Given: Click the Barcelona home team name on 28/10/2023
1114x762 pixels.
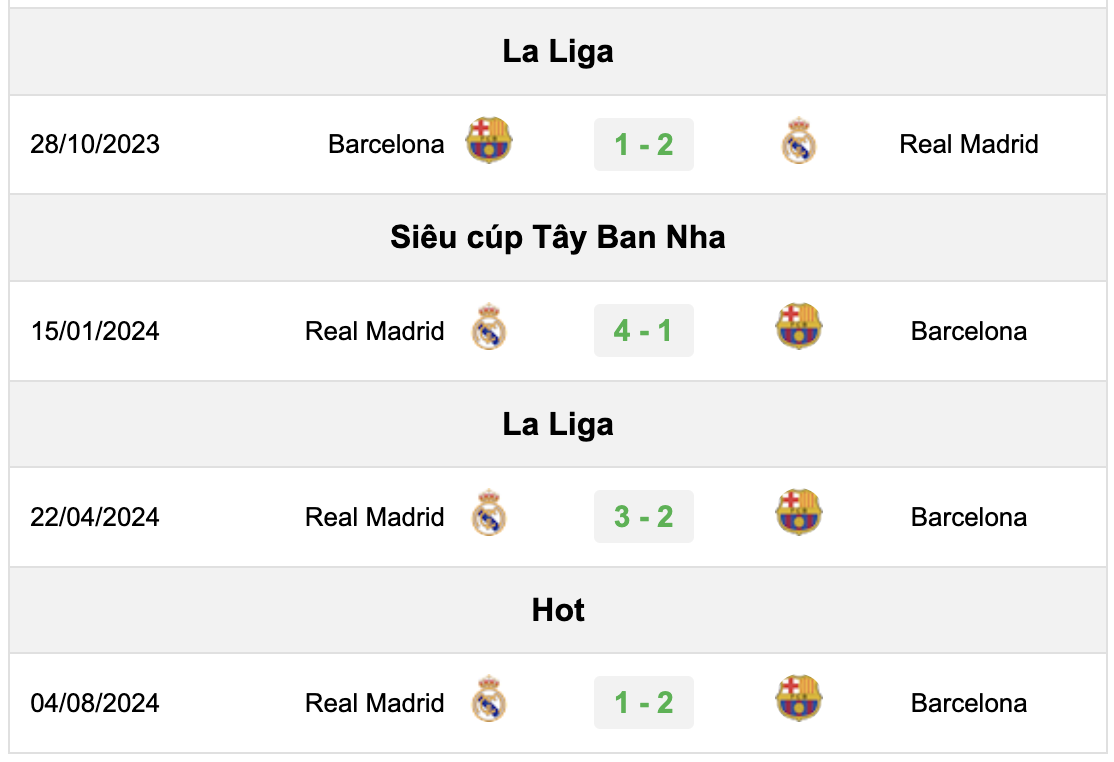Looking at the screenshot, I should [x=386, y=144].
